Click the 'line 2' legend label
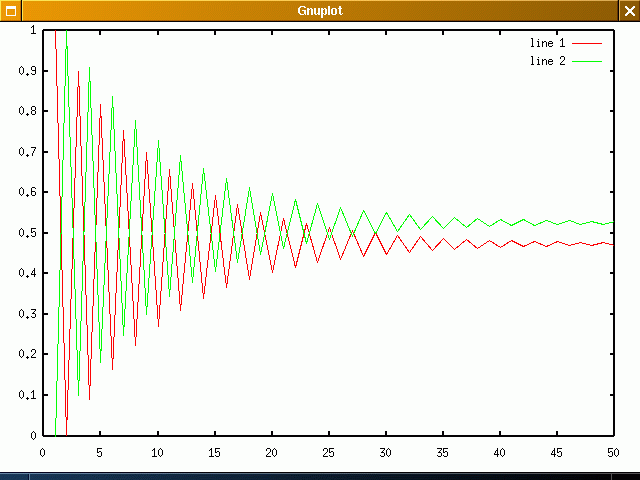Screen dimensions: 640x480 click(x=547, y=61)
